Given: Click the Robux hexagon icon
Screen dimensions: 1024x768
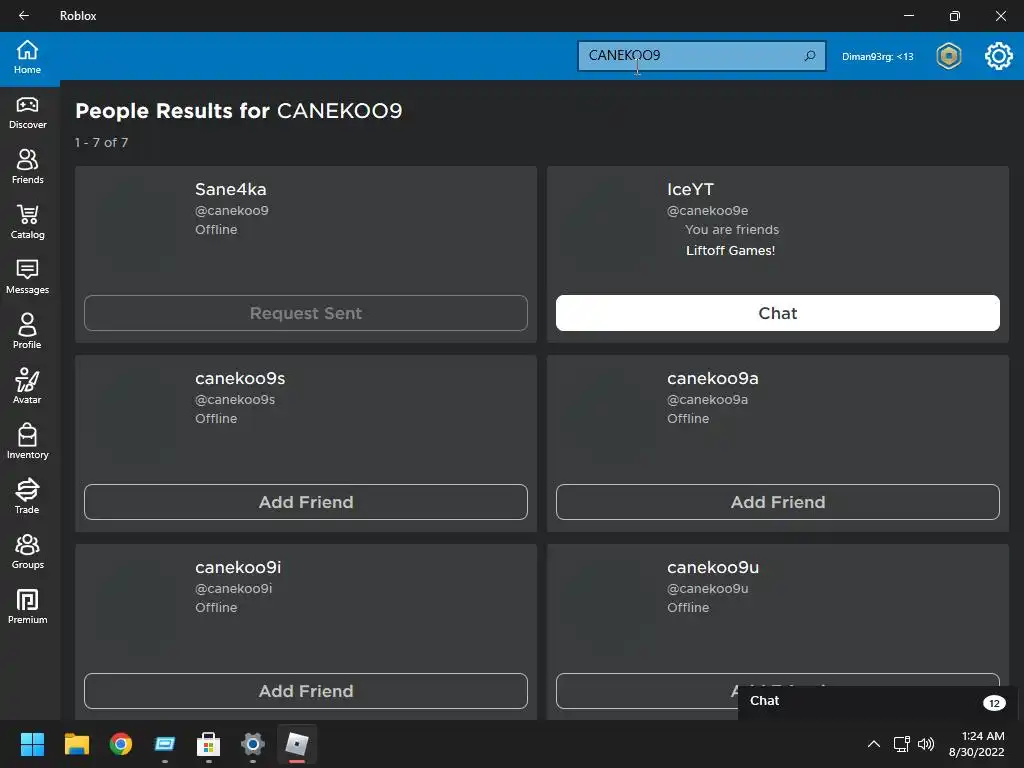Looking at the screenshot, I should pyautogui.click(x=948, y=56).
